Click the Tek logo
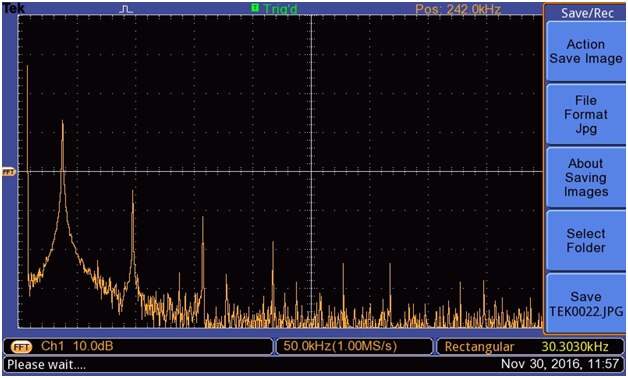 coord(14,8)
